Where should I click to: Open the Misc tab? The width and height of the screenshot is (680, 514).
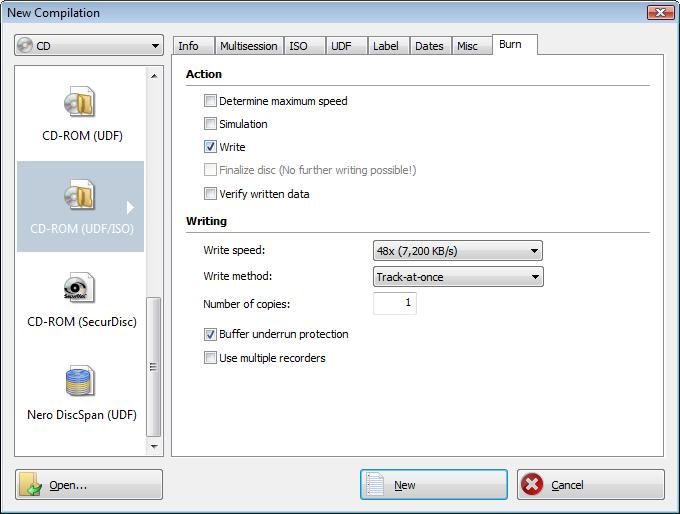[x=472, y=46]
